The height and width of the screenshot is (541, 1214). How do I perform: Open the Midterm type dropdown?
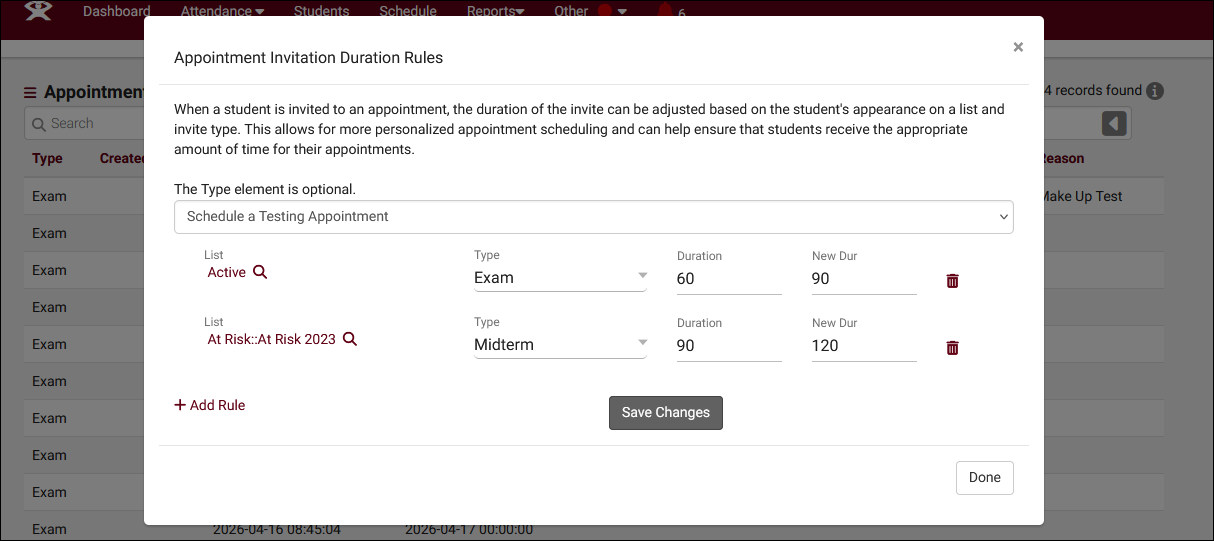click(560, 345)
